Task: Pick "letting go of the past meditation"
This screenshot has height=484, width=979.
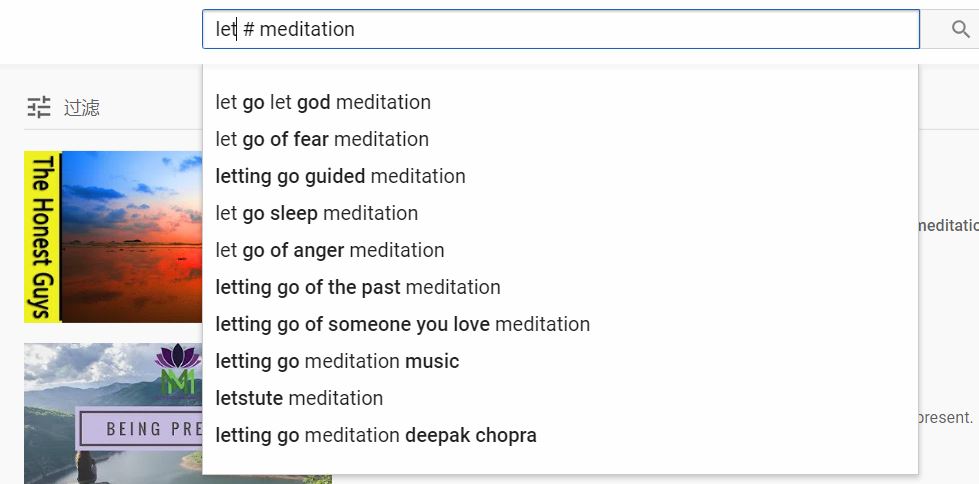Action: (x=358, y=287)
